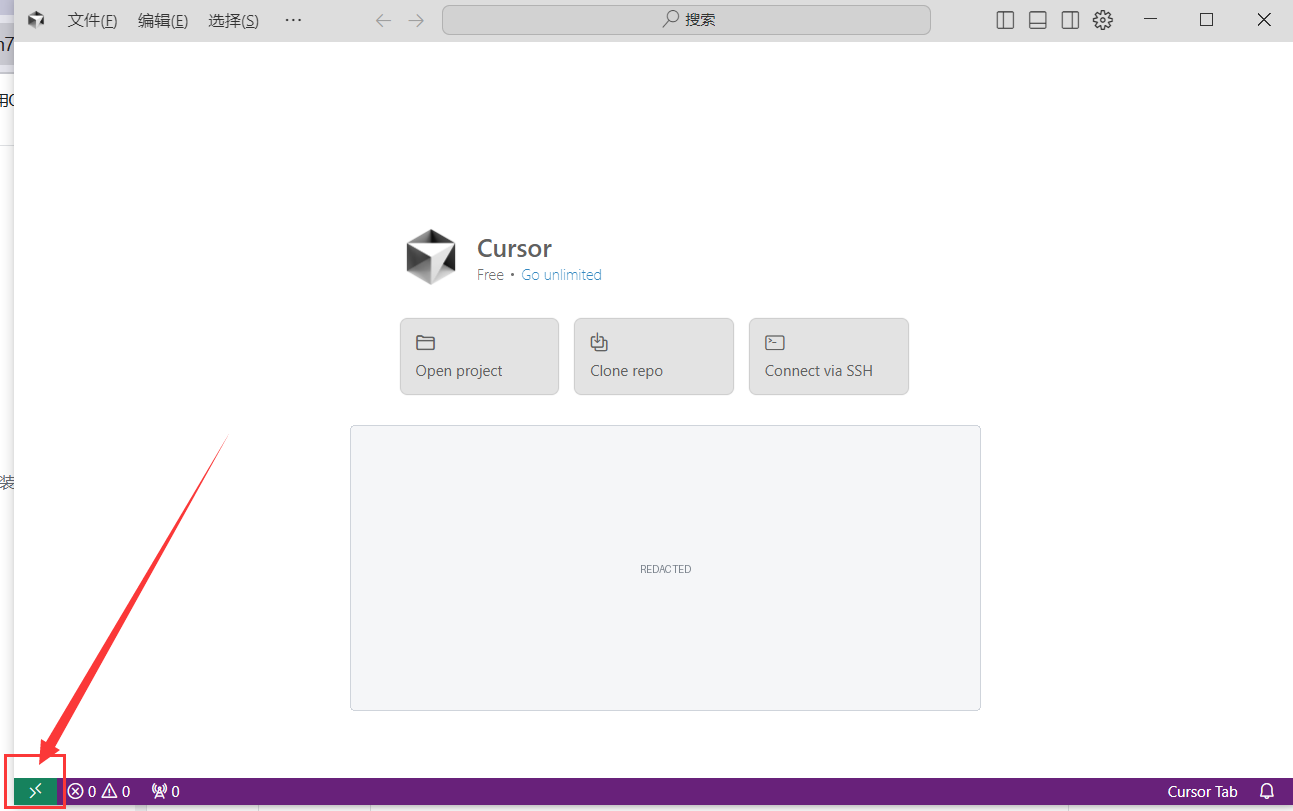Screen dimensions: 1293x811
Task: Expand the hidden menus ellipsis
Action: point(293,20)
